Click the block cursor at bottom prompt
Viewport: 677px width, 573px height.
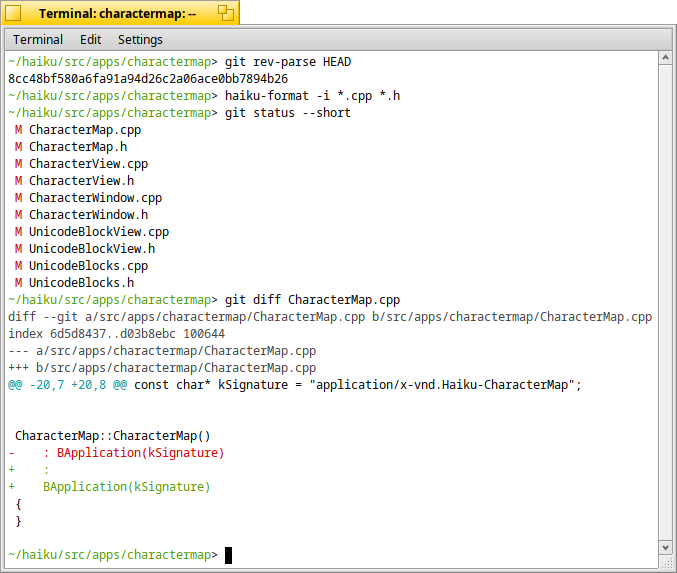click(229, 555)
